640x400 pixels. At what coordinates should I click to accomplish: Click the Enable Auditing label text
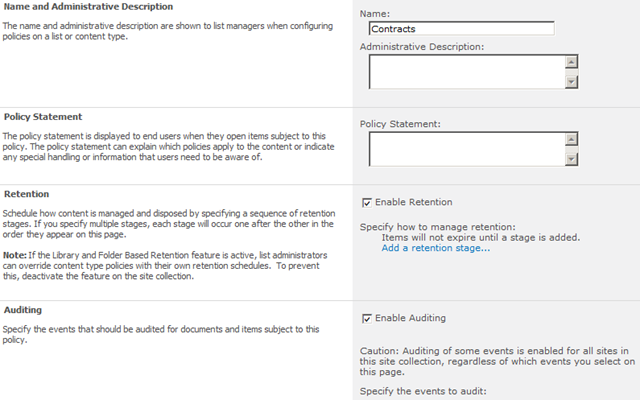(x=410, y=319)
